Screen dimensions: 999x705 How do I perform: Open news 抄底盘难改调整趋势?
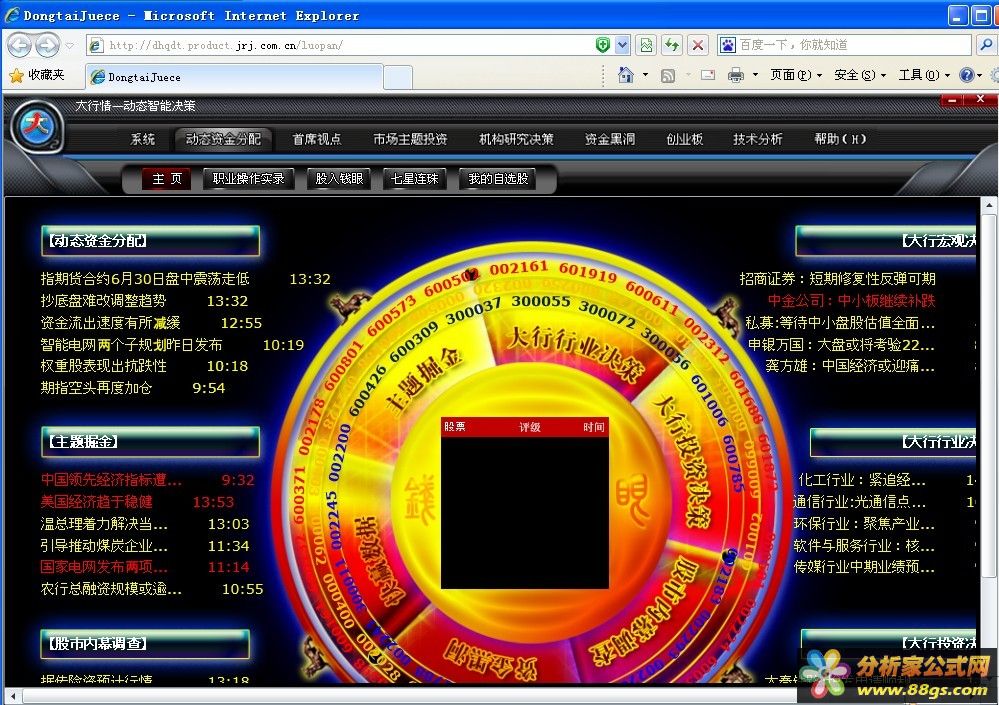pos(103,301)
